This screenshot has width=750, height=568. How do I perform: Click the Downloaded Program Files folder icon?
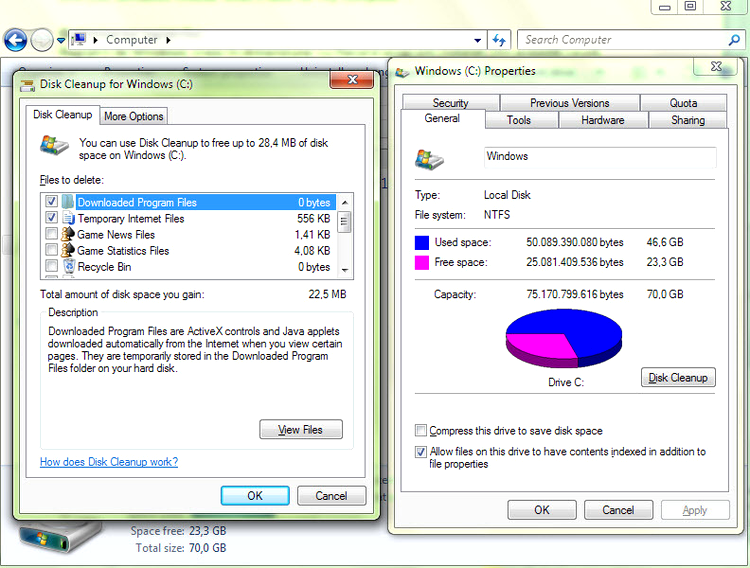(68, 201)
